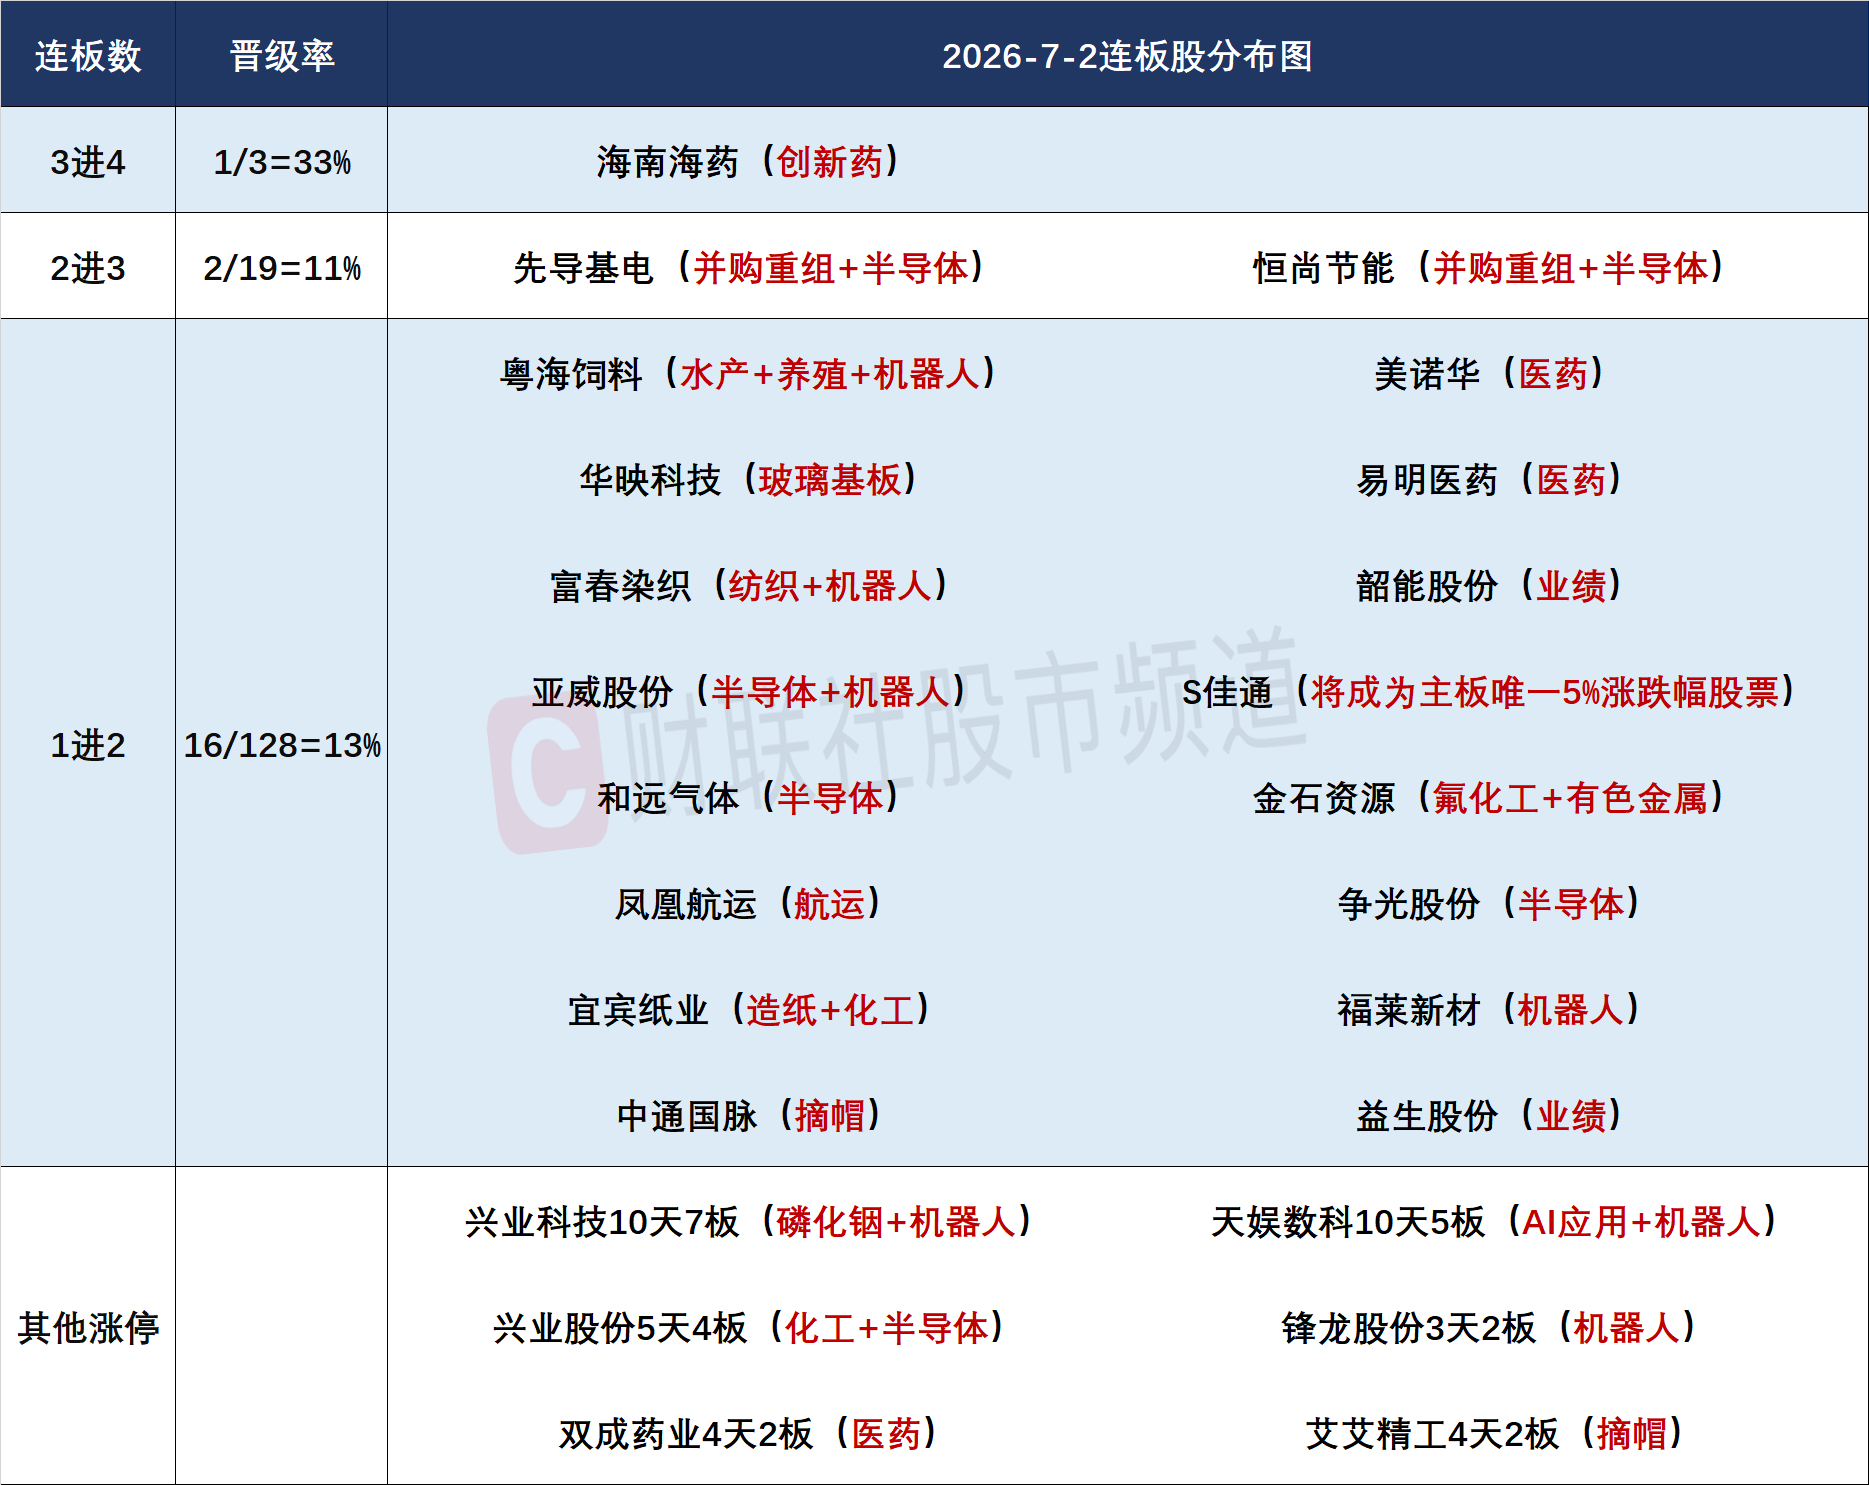Select the 连板数 column header
Screen dimensions: 1869x1485
(88, 55)
